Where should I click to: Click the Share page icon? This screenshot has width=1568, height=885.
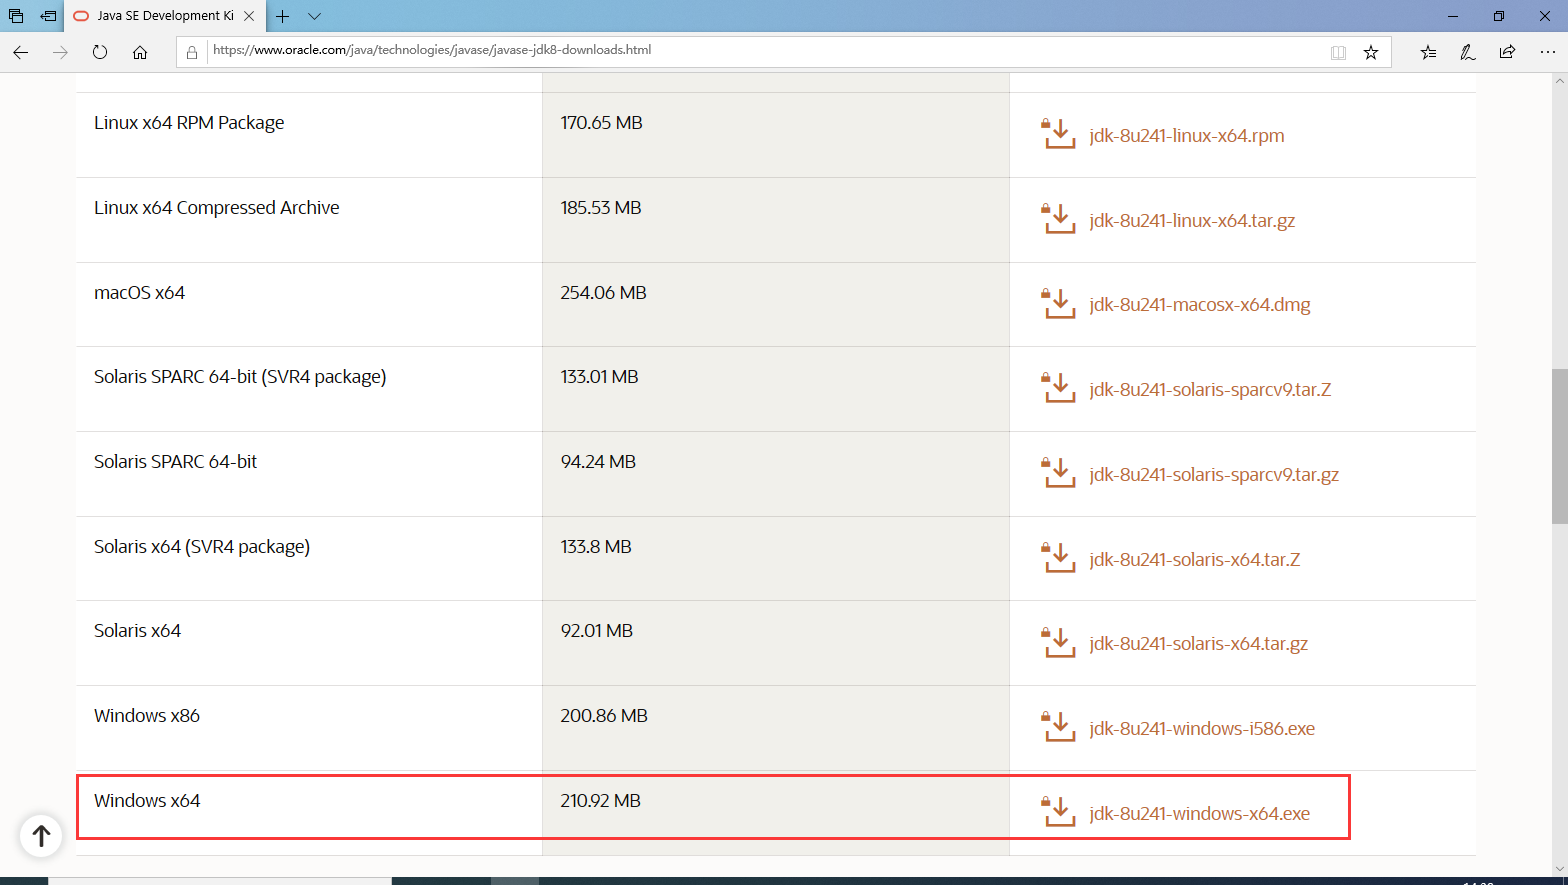pos(1507,52)
